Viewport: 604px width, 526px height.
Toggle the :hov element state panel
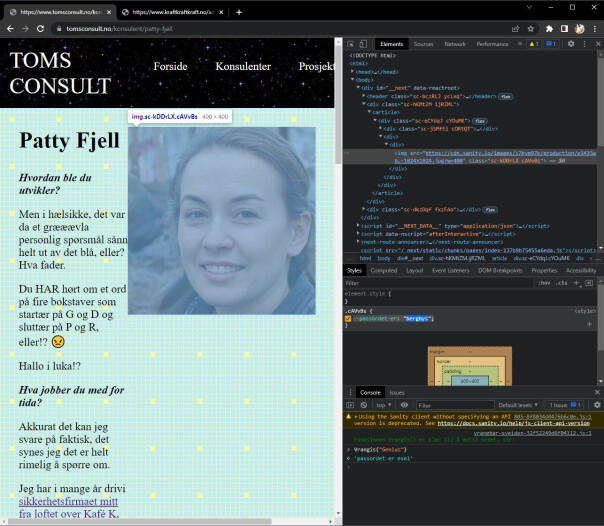(x=544, y=283)
